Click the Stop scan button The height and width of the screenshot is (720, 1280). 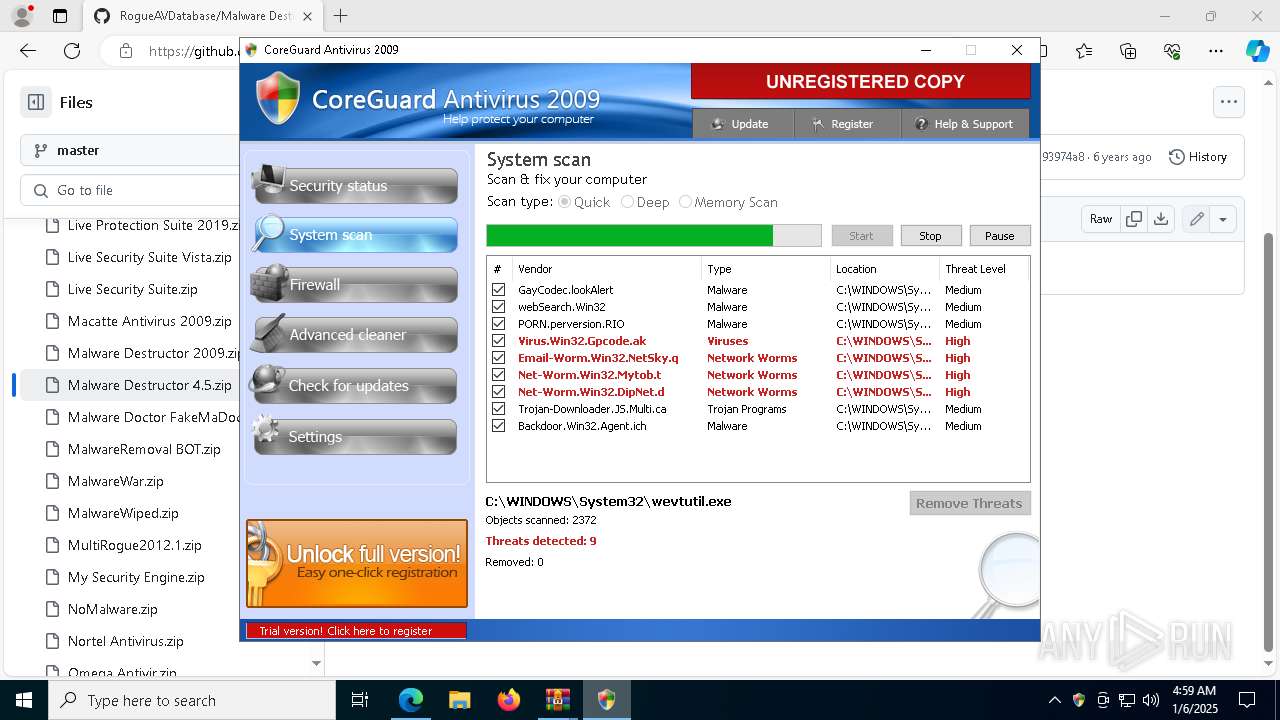(x=931, y=235)
